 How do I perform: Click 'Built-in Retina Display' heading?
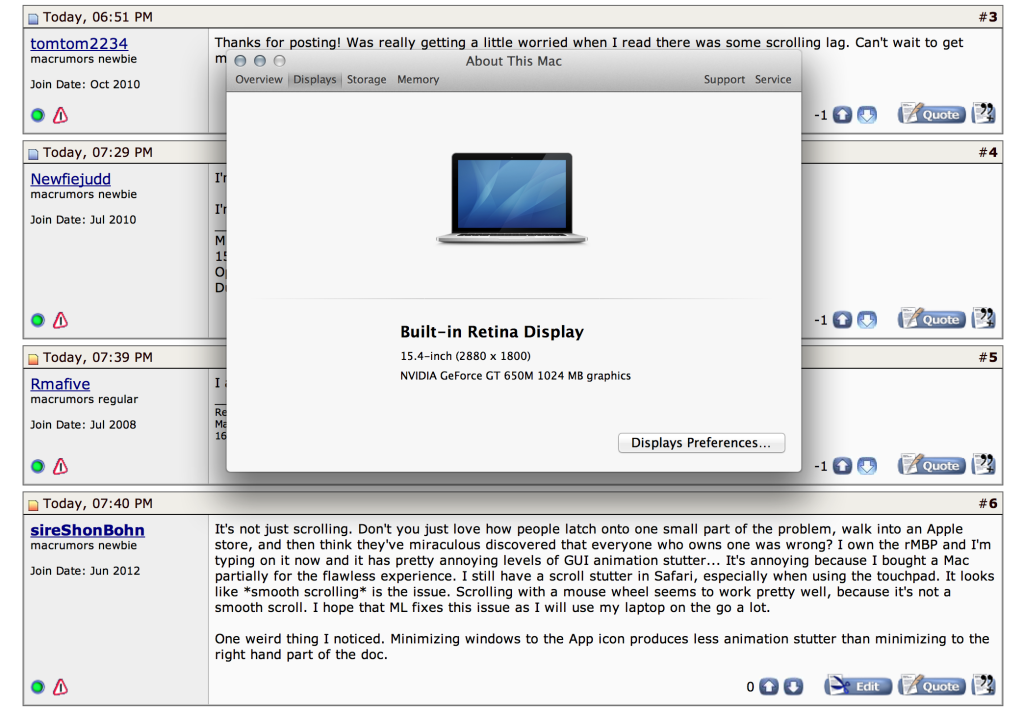[492, 332]
